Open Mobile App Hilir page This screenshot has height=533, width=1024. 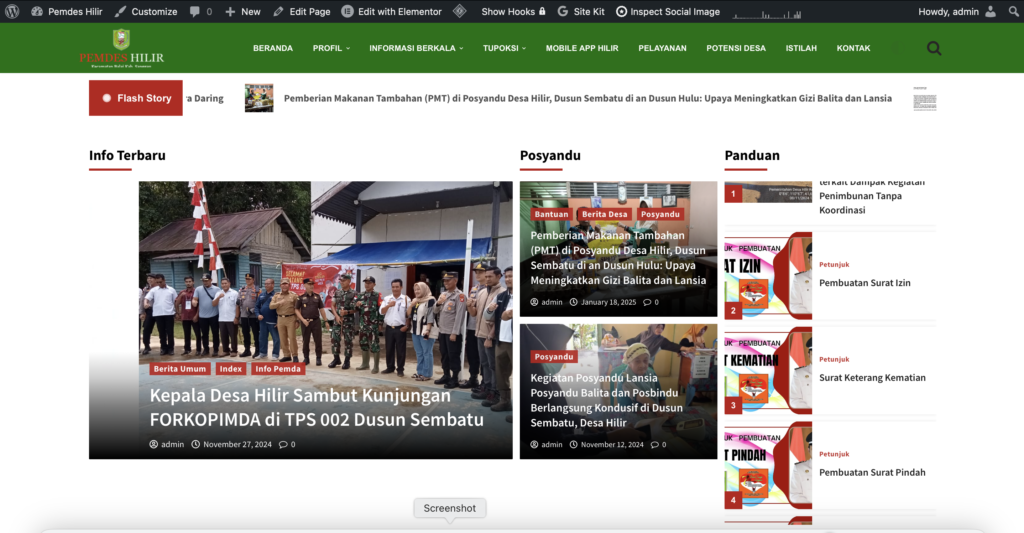582,48
